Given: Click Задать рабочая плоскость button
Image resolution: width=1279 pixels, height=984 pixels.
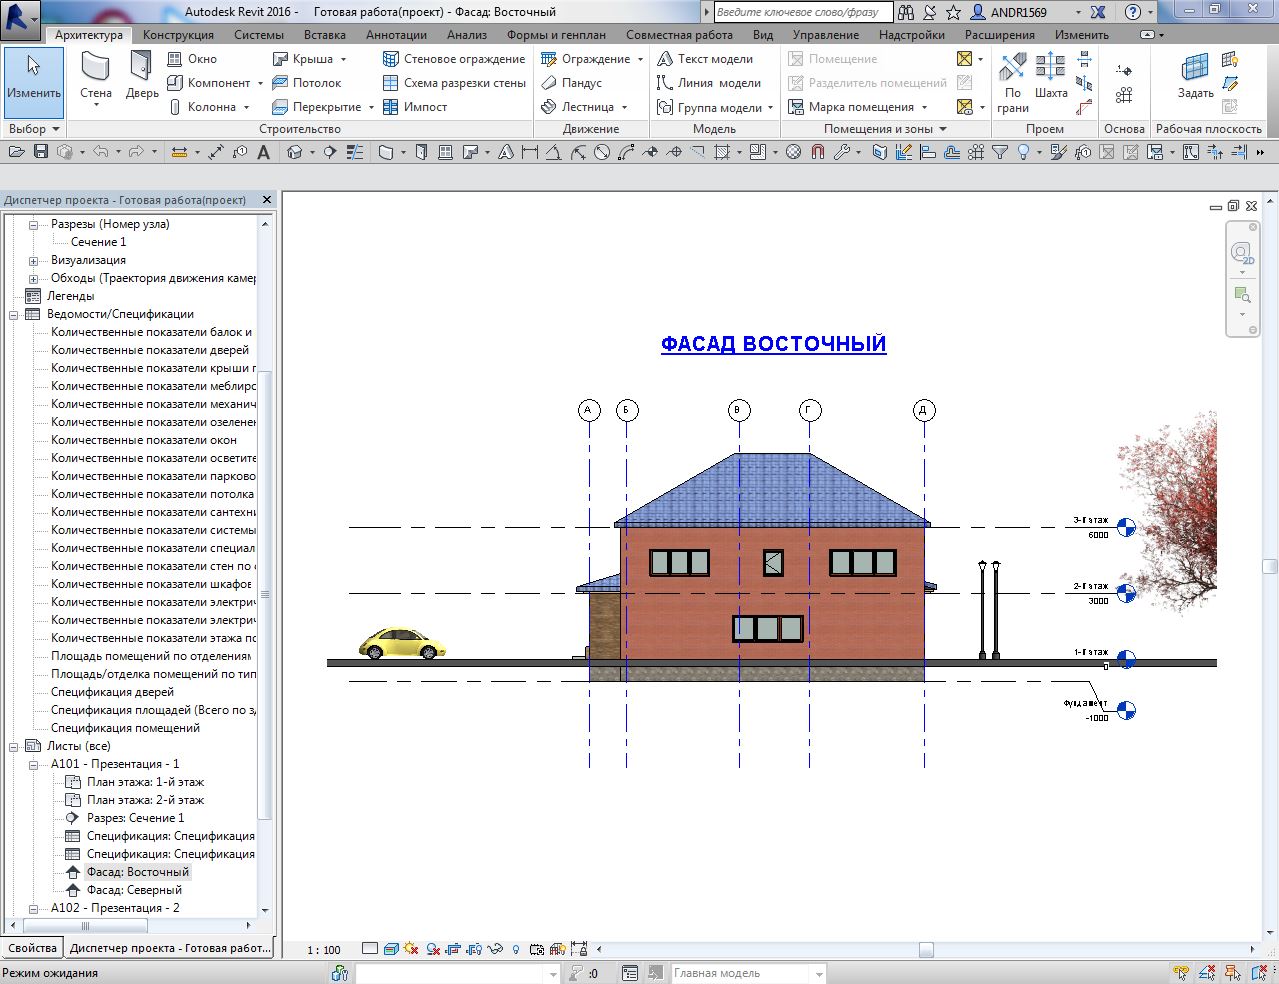Looking at the screenshot, I should tap(1195, 77).
